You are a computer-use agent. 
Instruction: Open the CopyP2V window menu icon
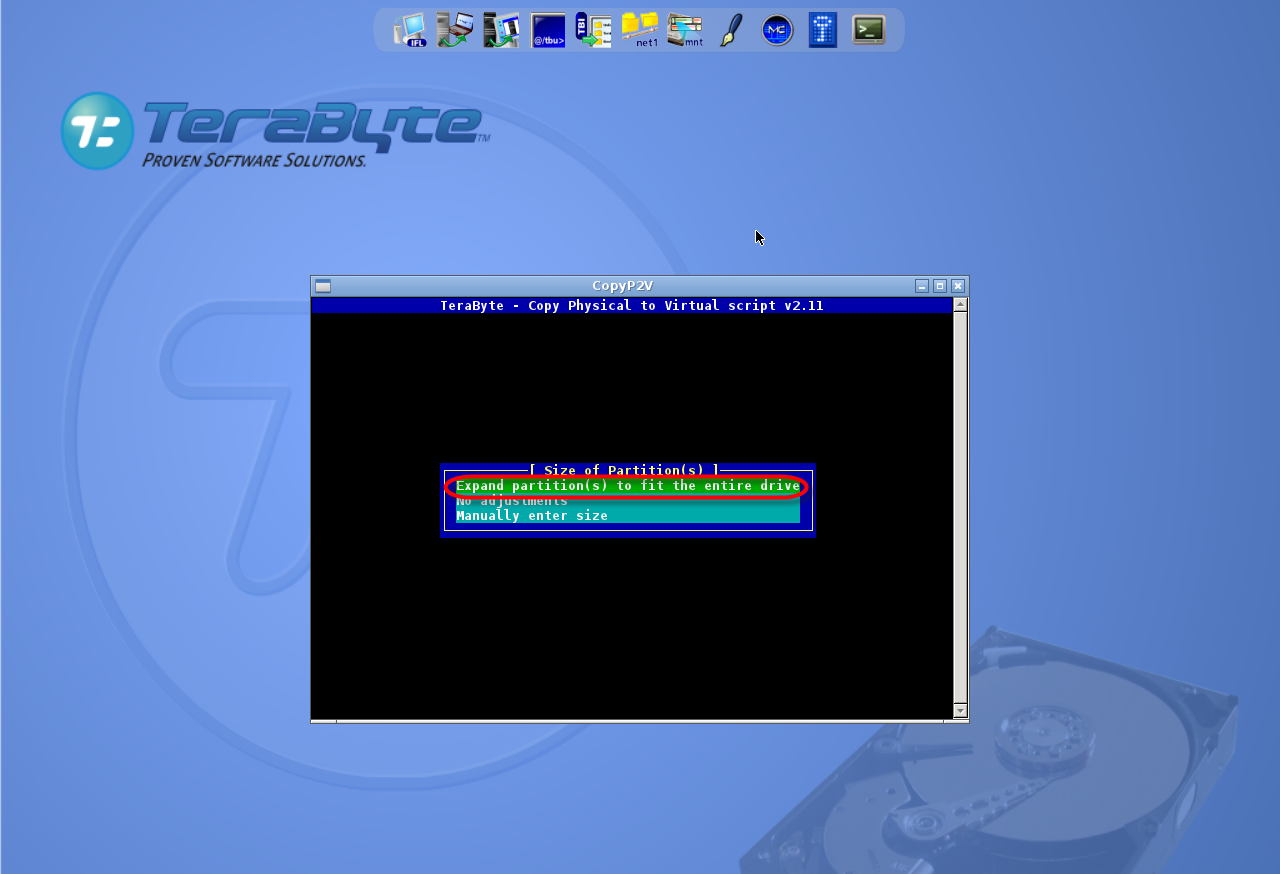coord(323,286)
